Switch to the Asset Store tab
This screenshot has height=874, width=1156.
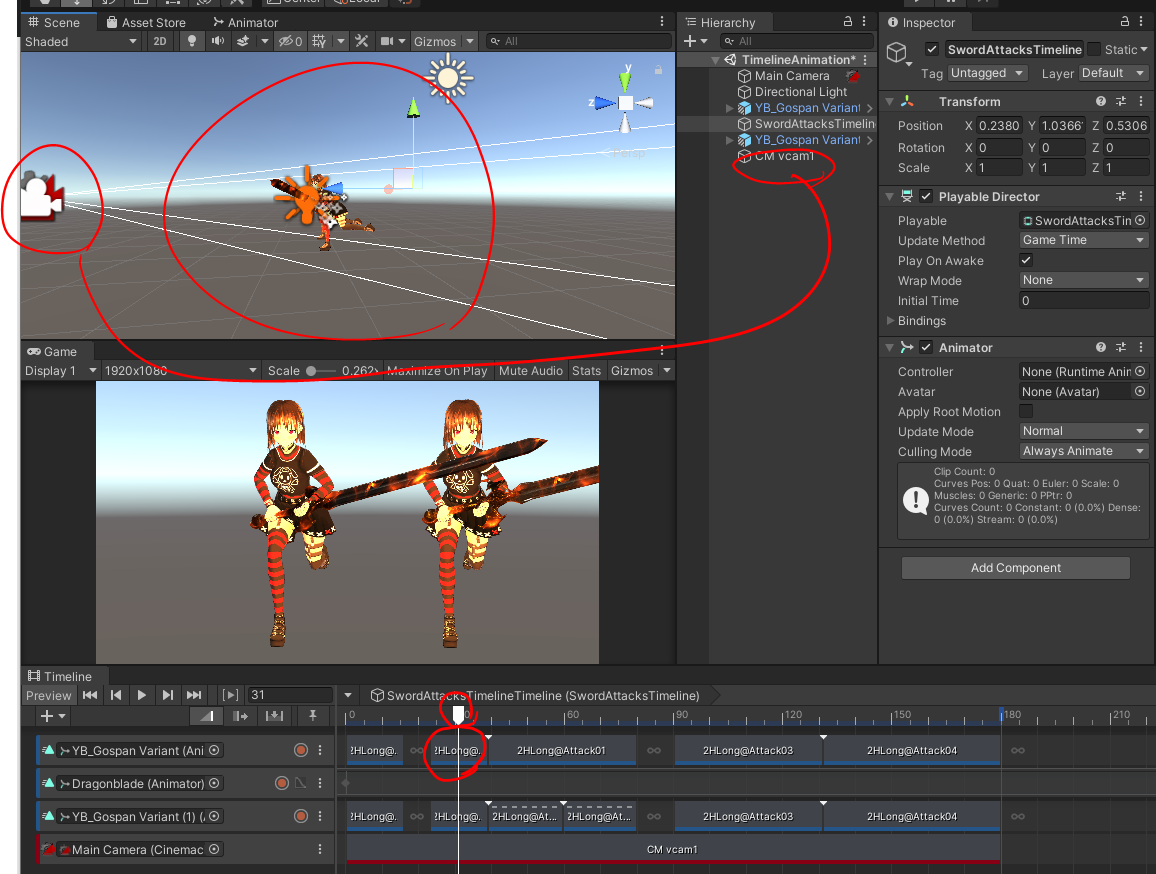click(146, 22)
